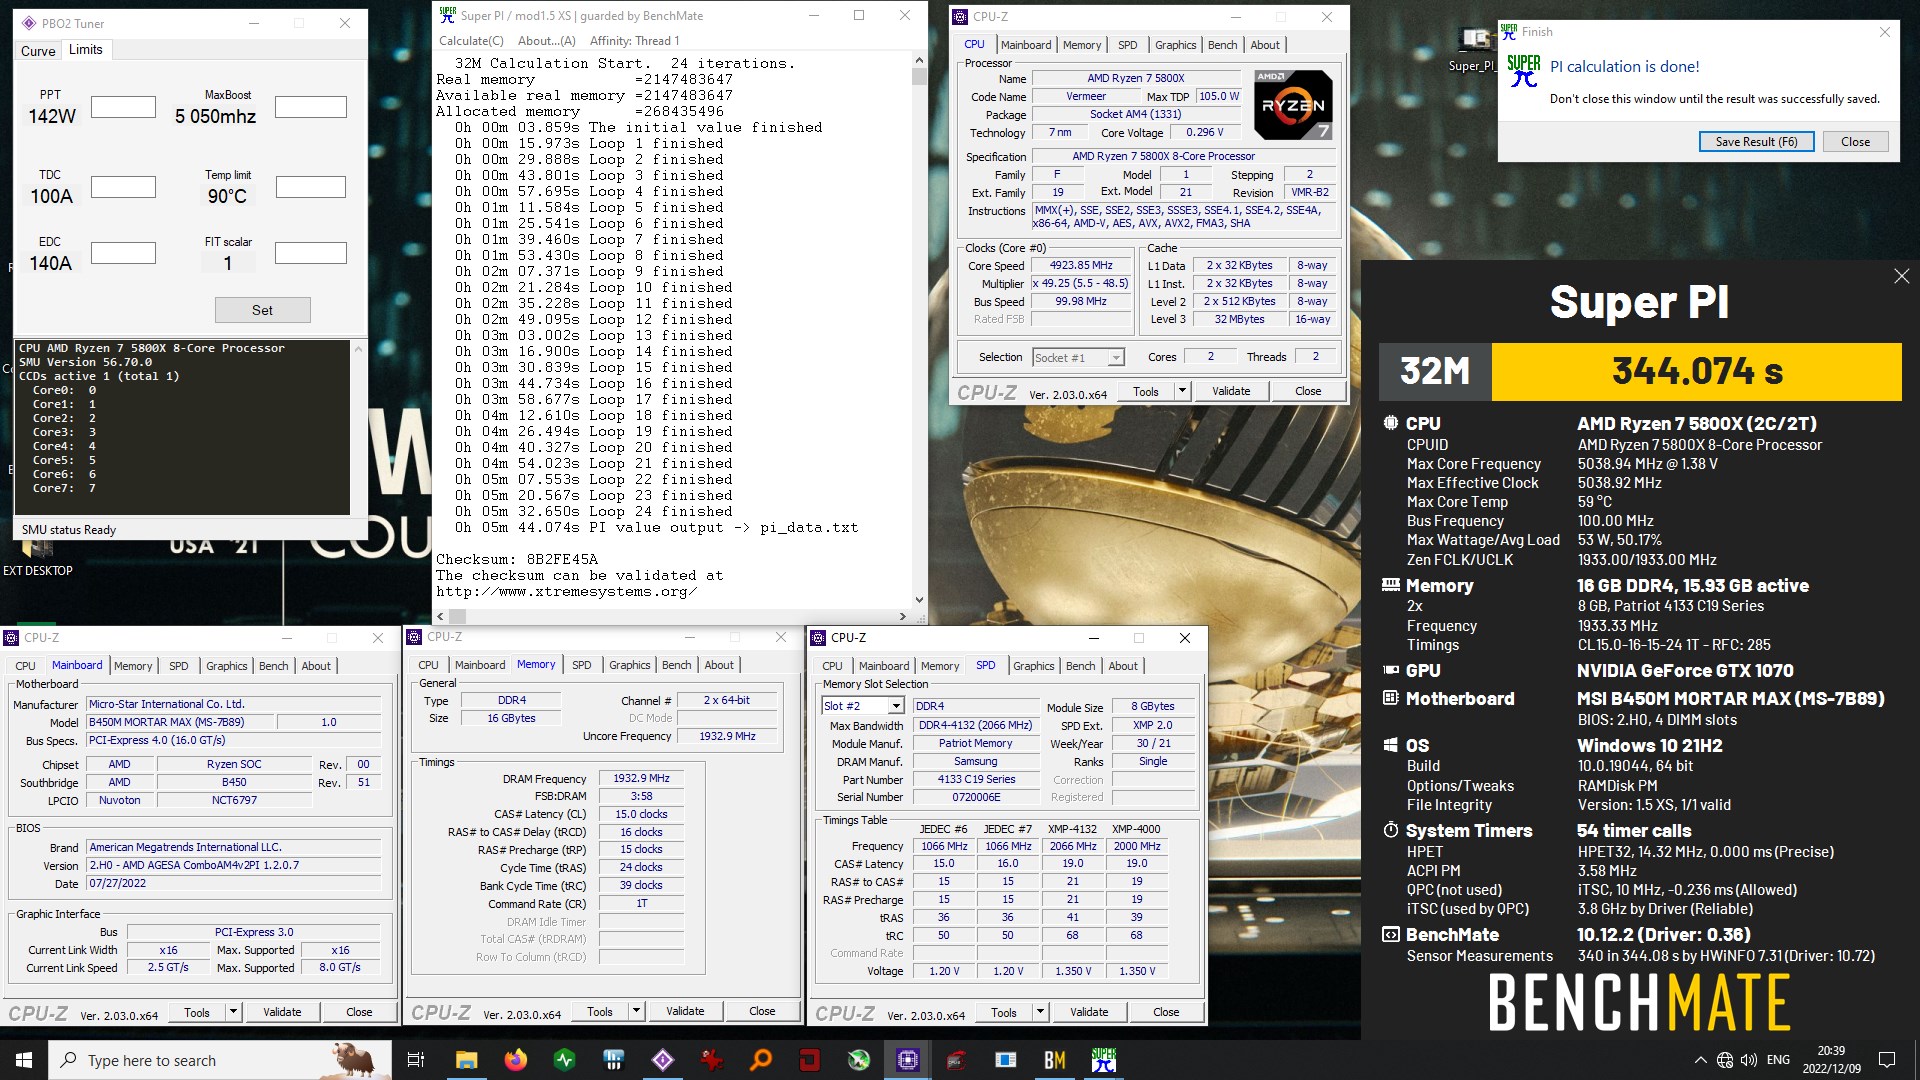Click Set button in PBO2 Tuner

pyautogui.click(x=262, y=310)
